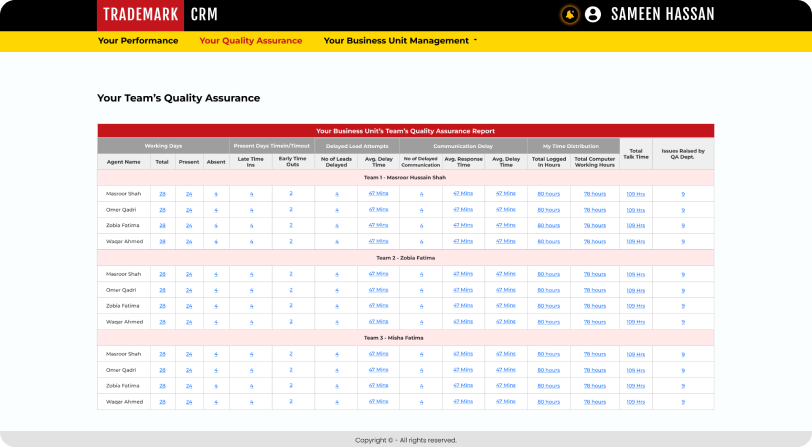Click Team 3 Omer Qadri early time outs

tap(291, 369)
